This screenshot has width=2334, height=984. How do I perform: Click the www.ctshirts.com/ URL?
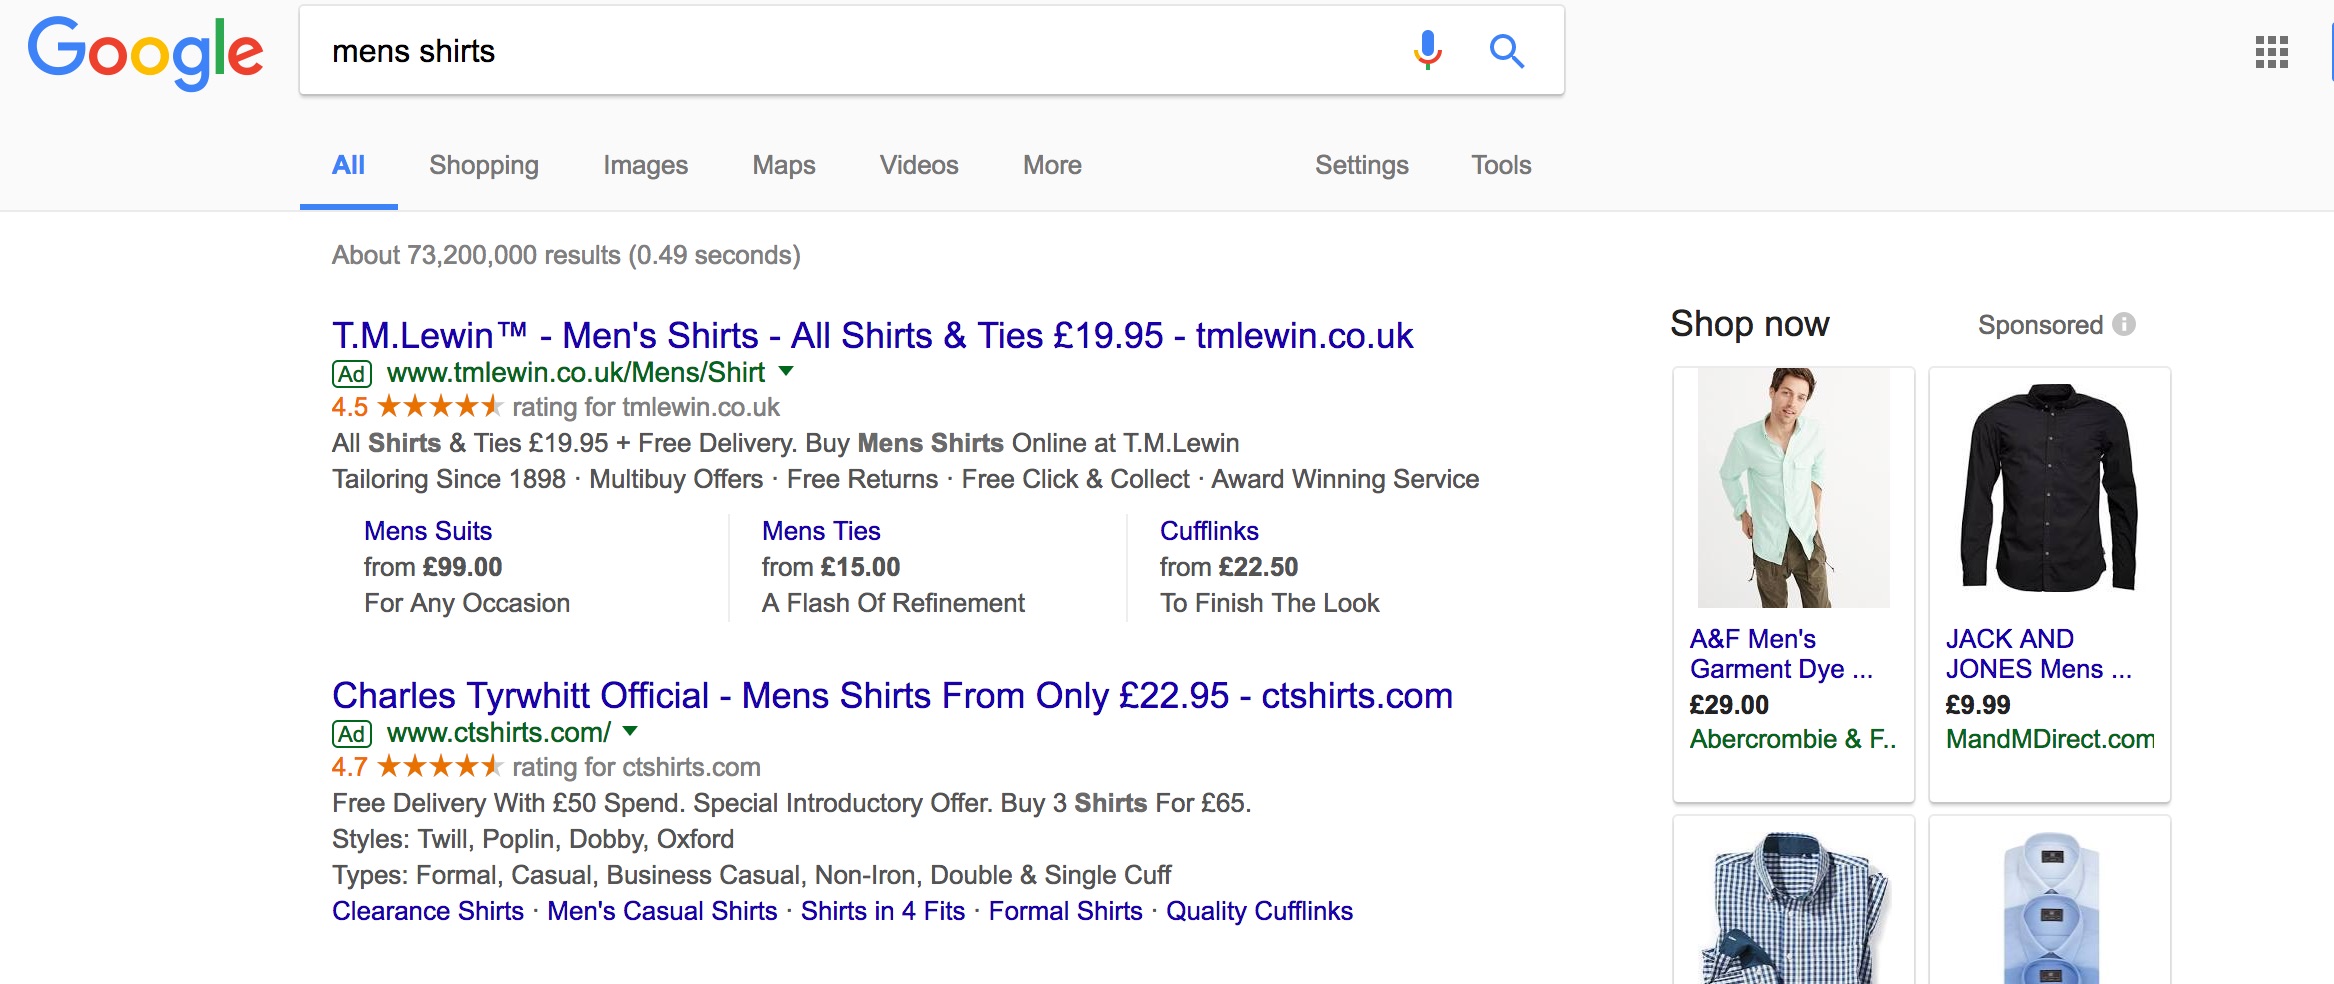click(x=499, y=733)
